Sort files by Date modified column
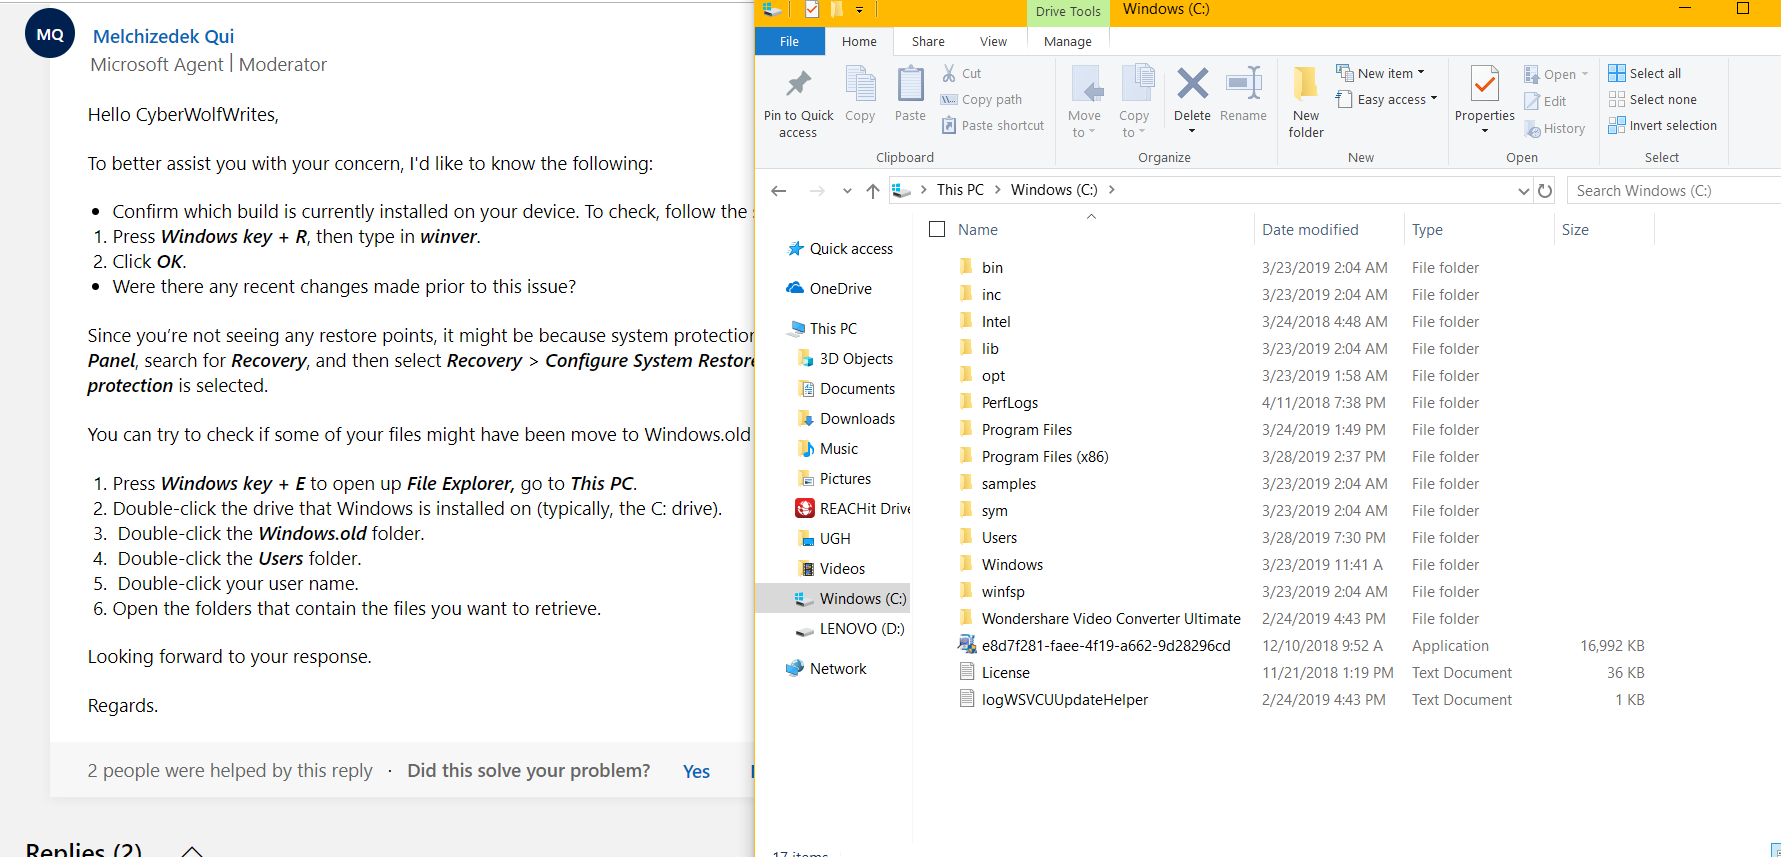Image resolution: width=1781 pixels, height=857 pixels. click(x=1310, y=229)
